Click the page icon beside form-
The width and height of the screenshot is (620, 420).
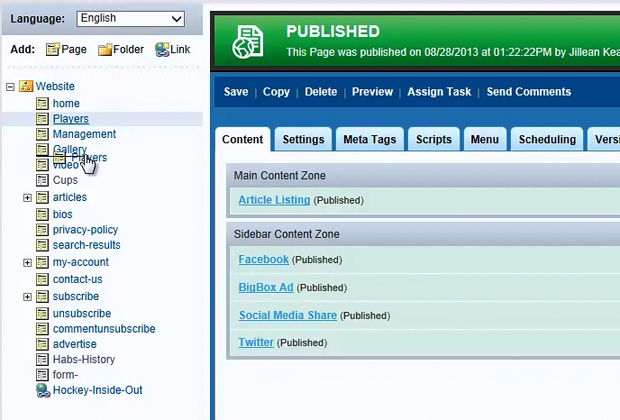(42, 375)
